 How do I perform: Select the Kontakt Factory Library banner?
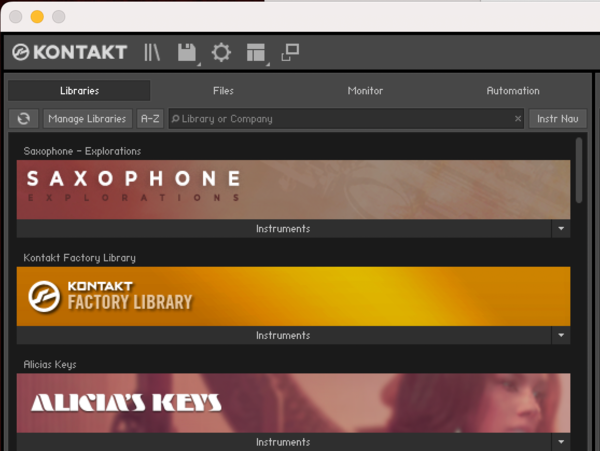[293, 296]
